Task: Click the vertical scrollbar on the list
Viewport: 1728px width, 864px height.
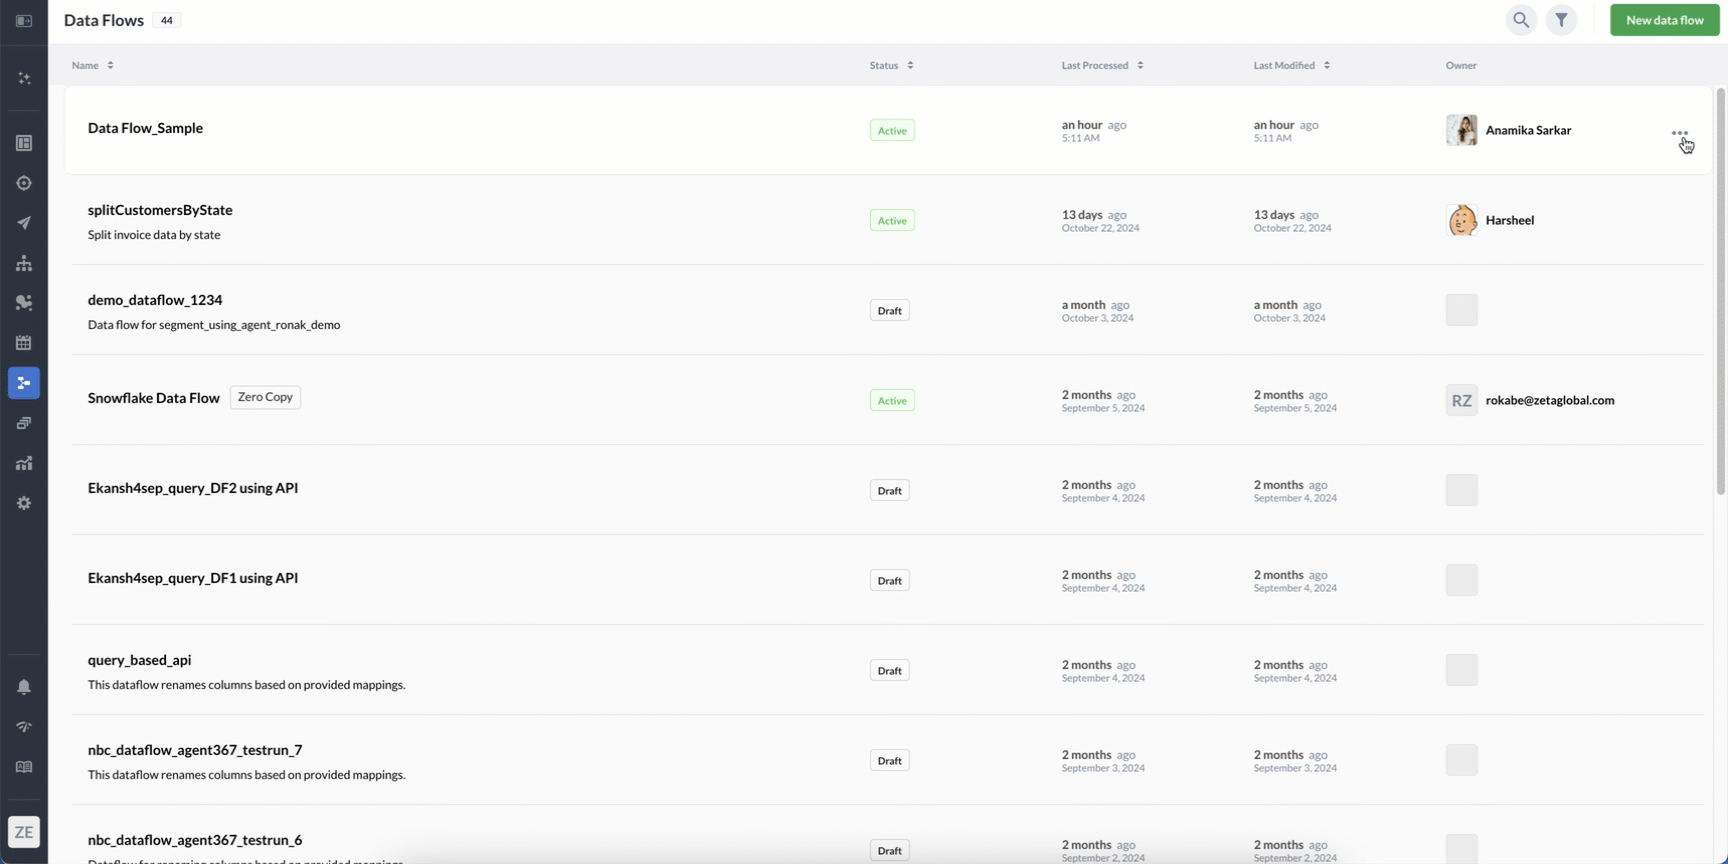Action: tap(1720, 290)
